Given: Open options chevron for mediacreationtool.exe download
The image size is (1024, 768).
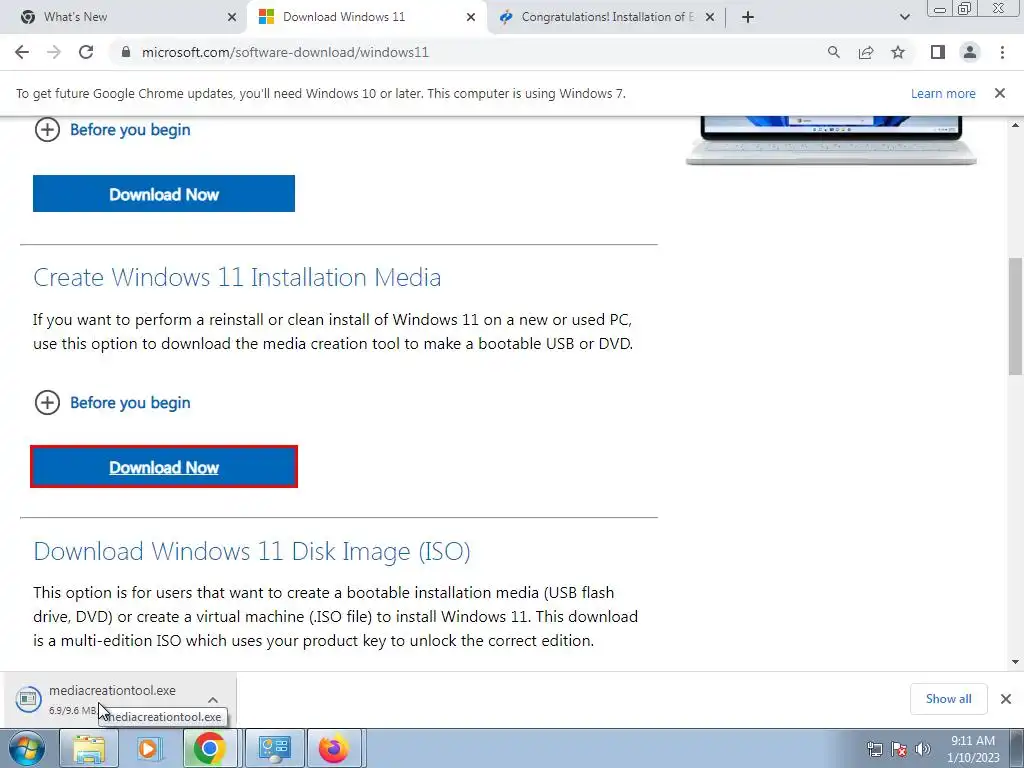Looking at the screenshot, I should (x=213, y=699).
